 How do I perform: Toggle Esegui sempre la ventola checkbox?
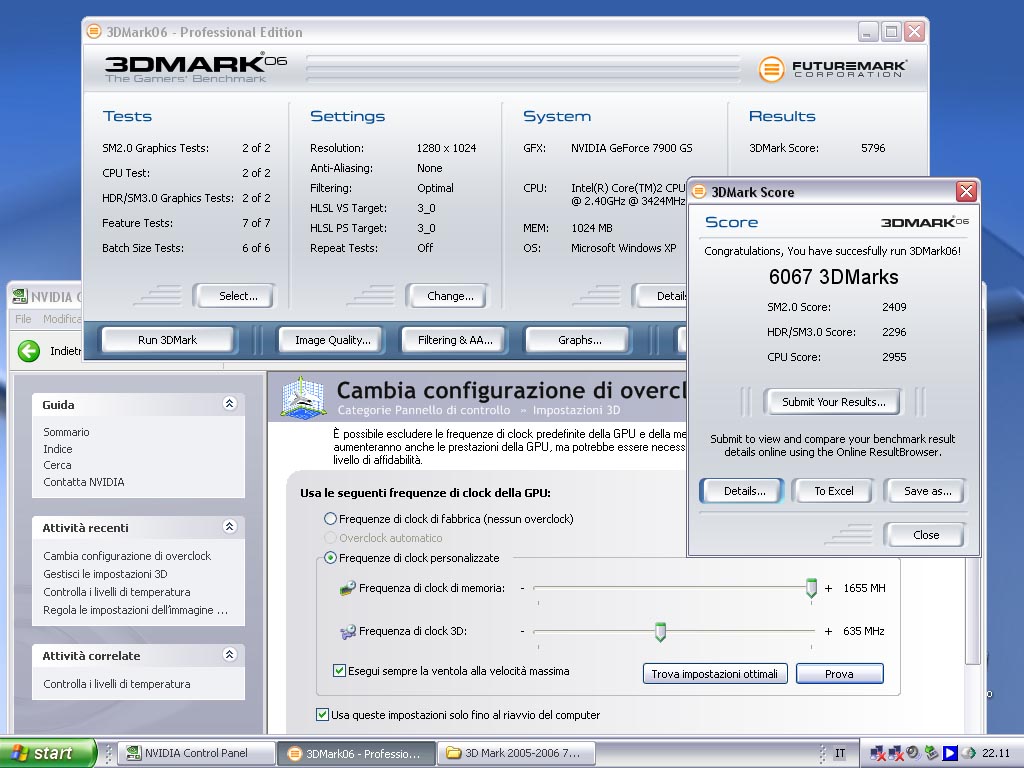(339, 671)
